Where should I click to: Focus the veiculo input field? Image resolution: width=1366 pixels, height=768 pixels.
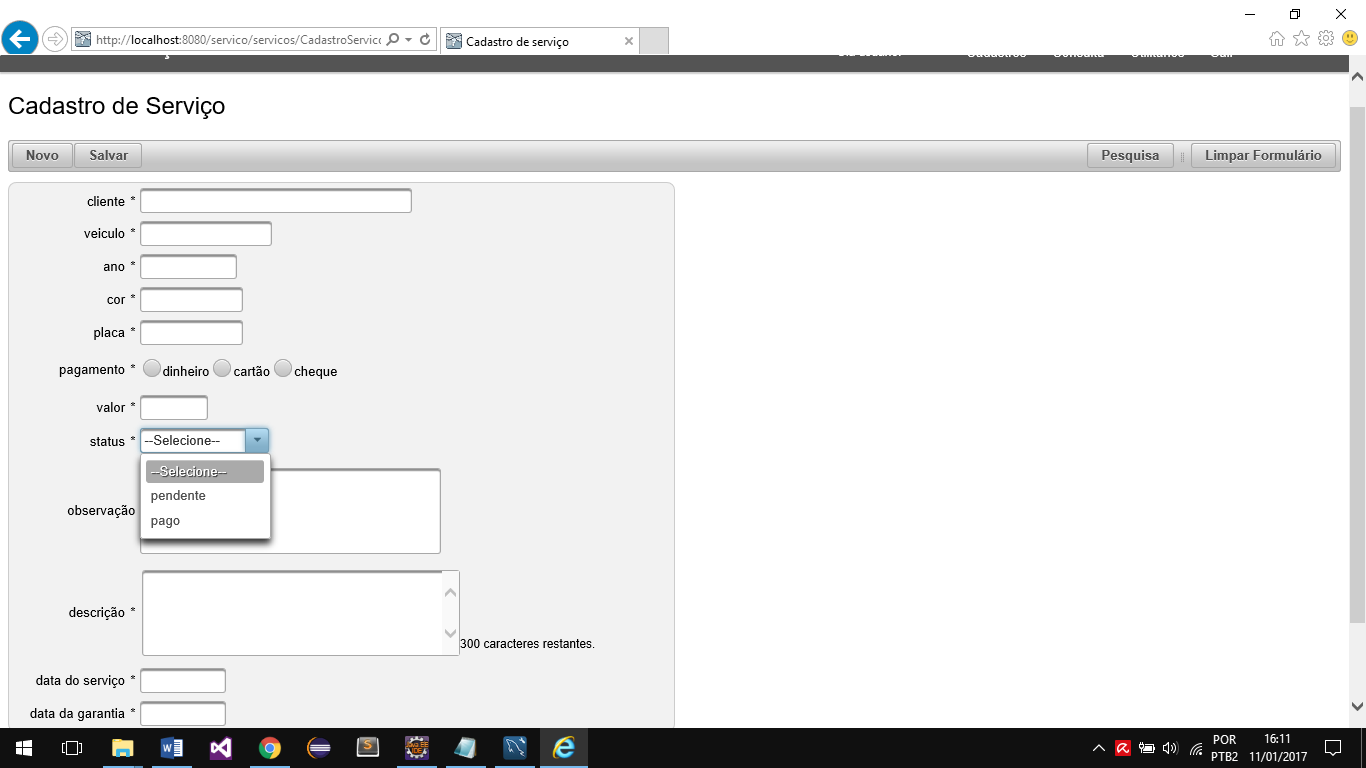[x=206, y=234]
